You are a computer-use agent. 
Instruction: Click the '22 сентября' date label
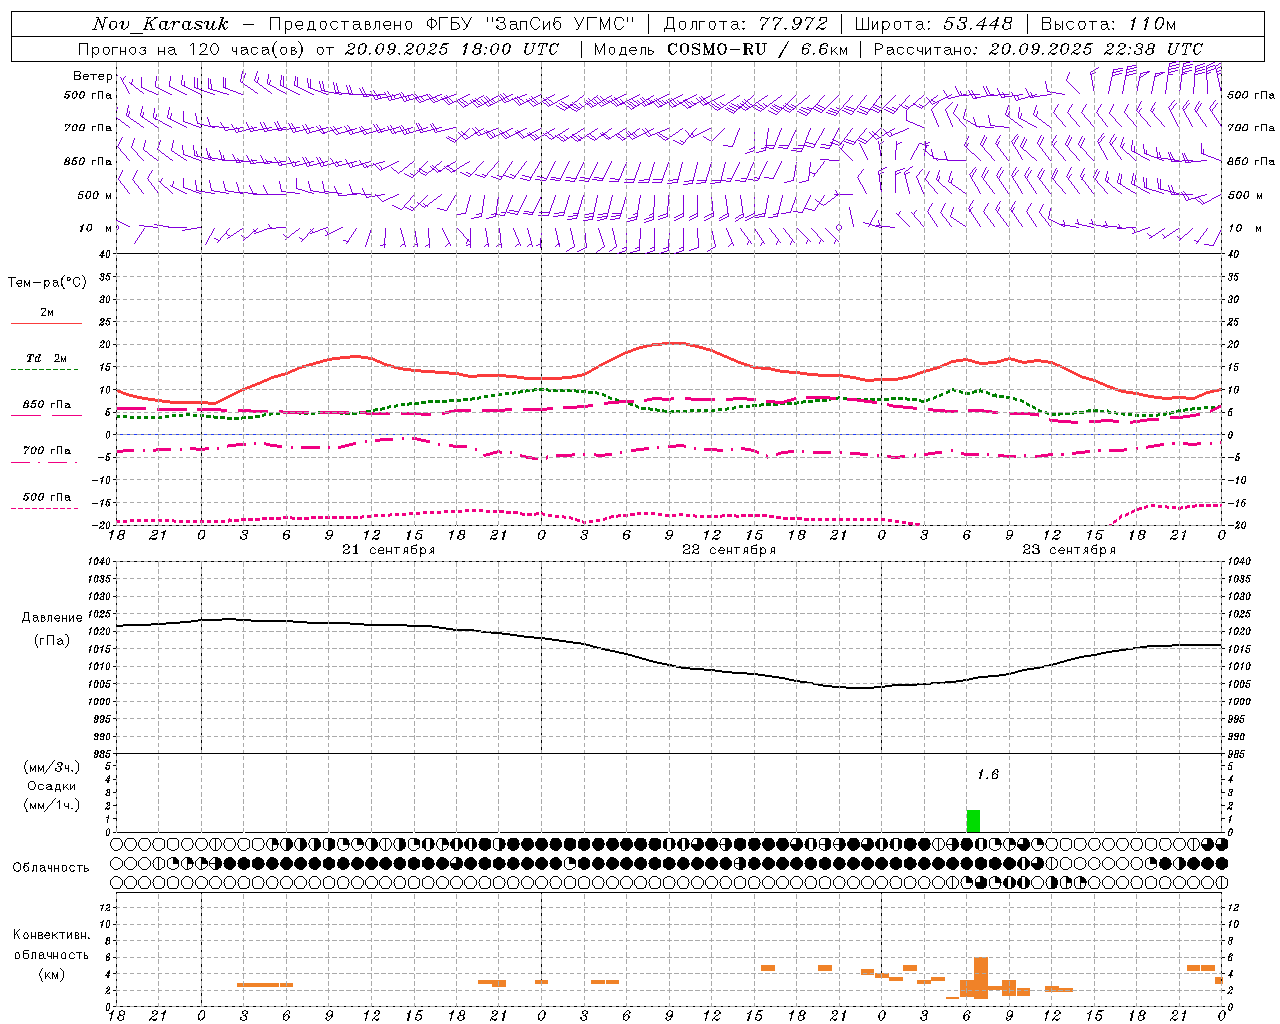pos(728,550)
